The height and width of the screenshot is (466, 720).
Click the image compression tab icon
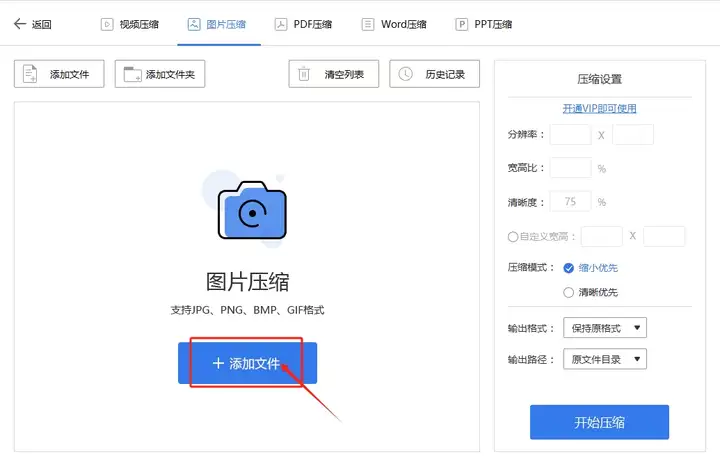[x=194, y=24]
